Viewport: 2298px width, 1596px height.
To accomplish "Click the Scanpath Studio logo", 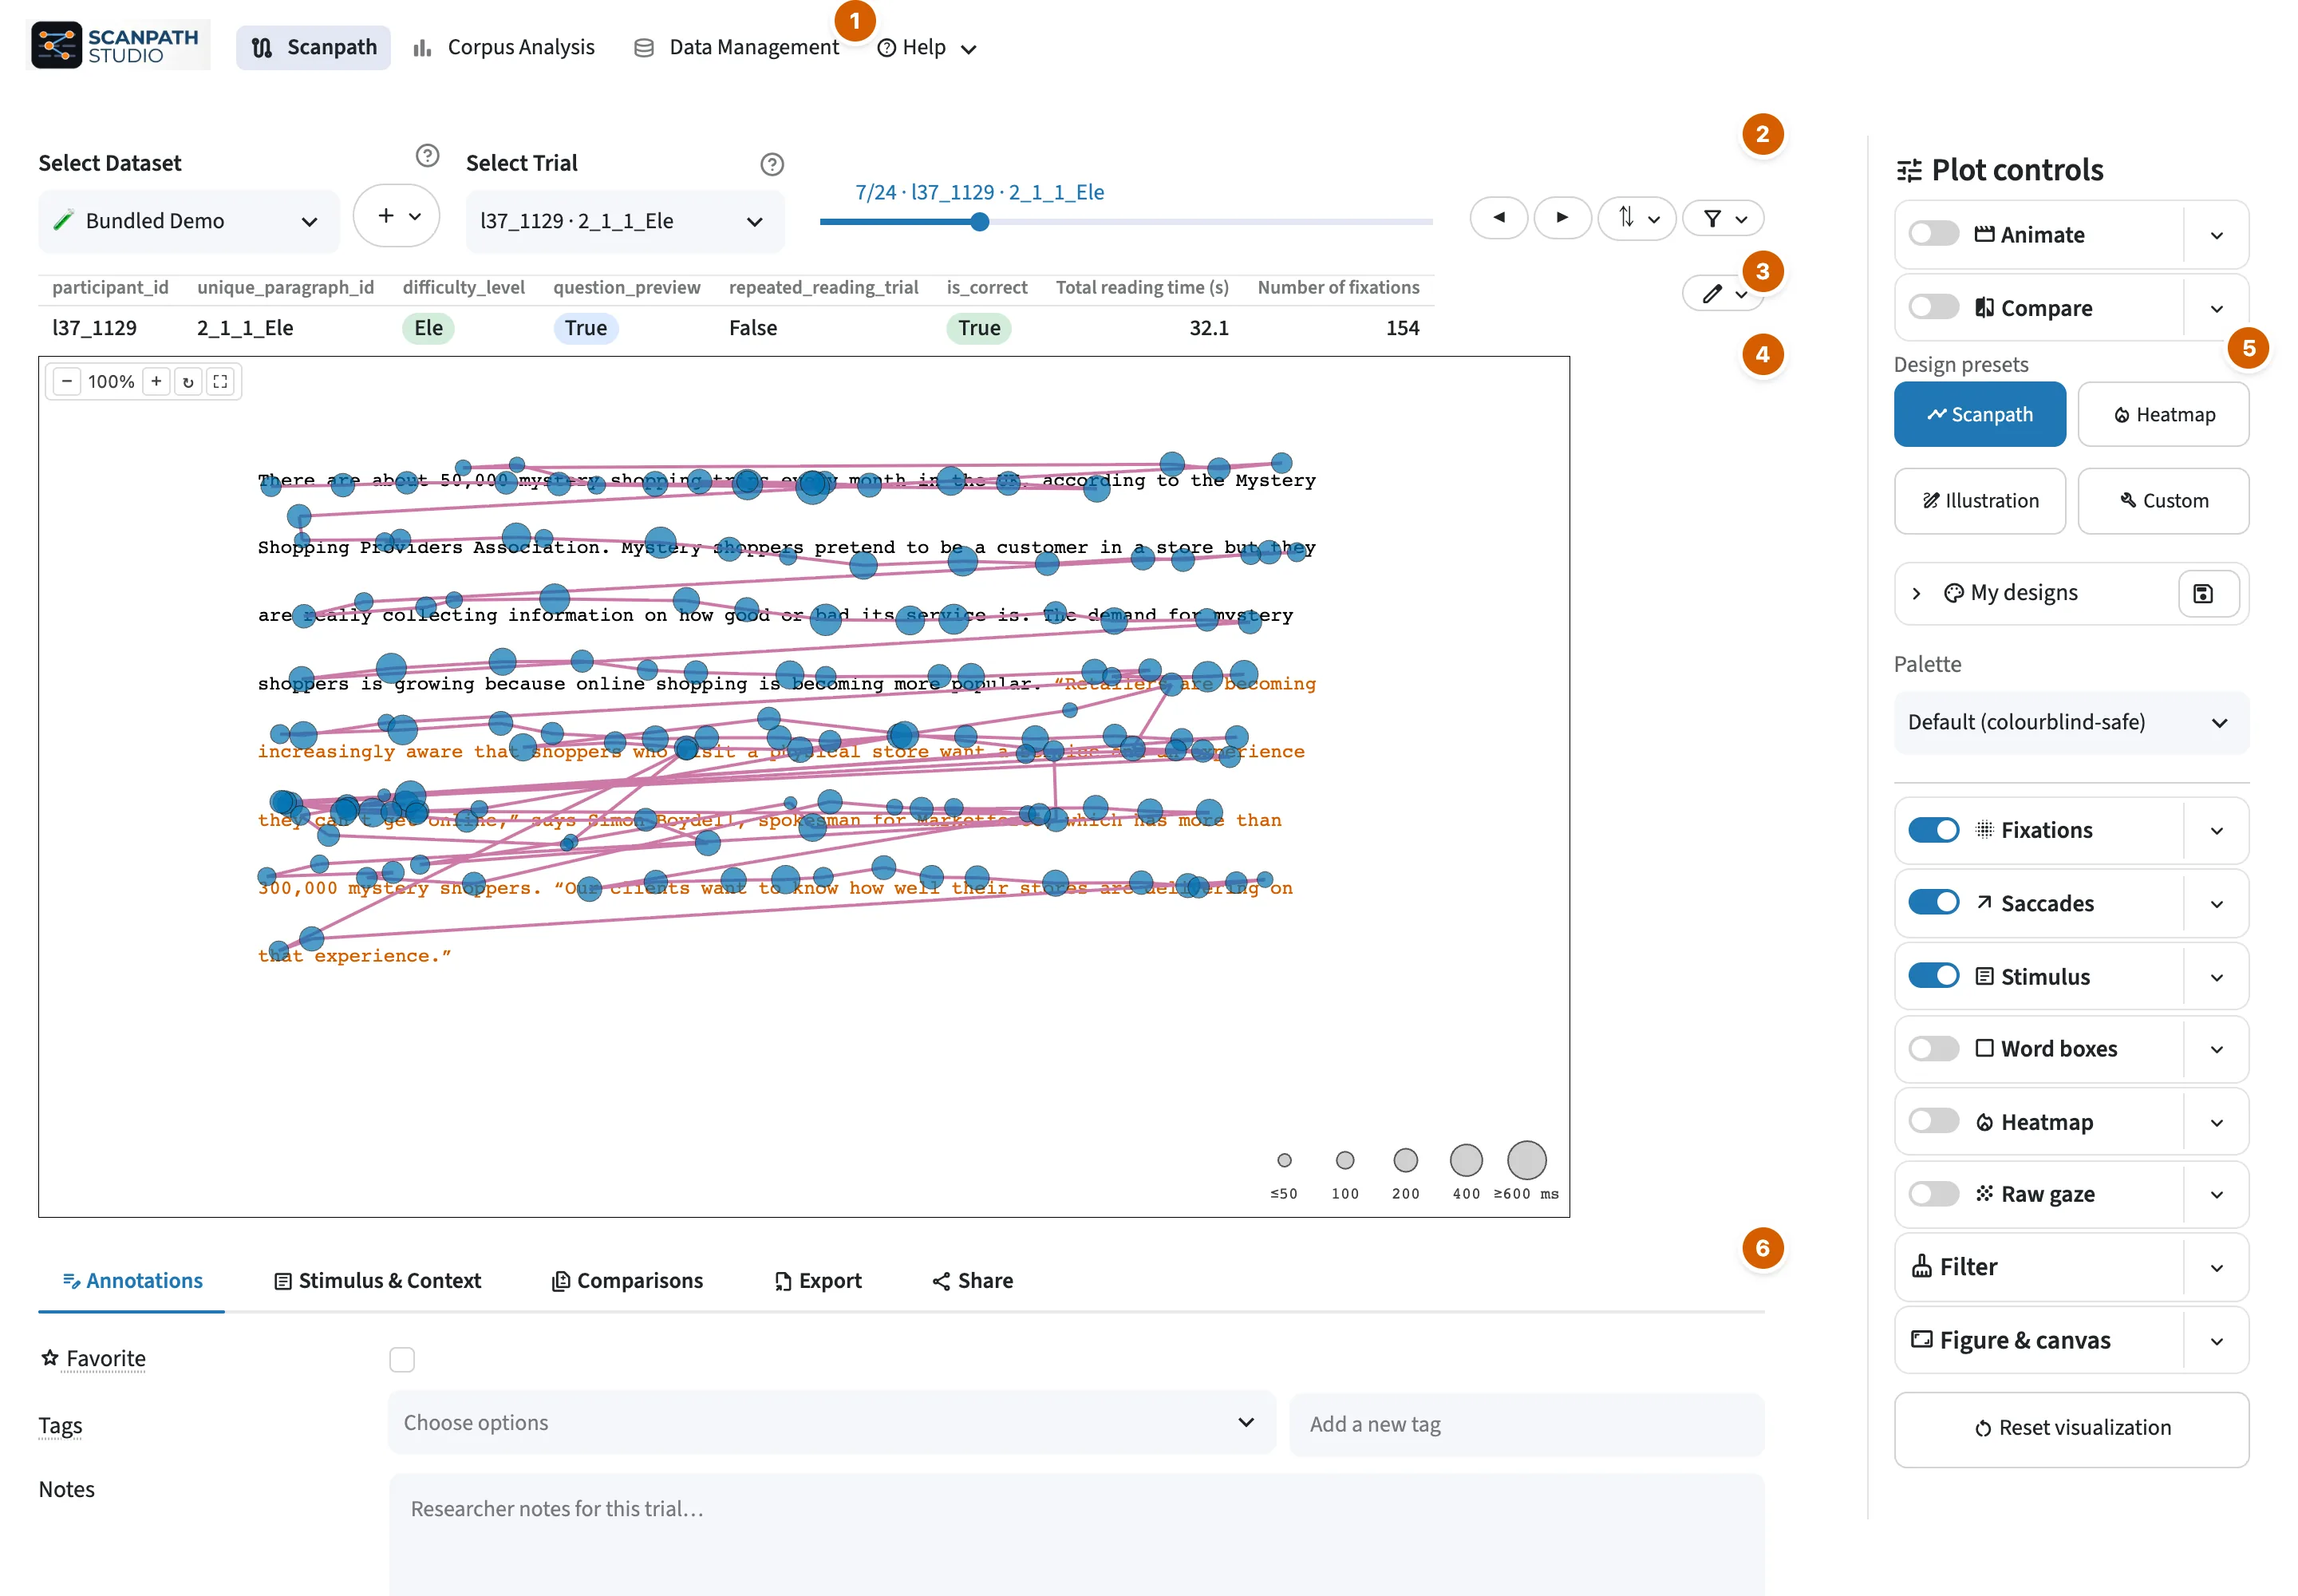I will tap(118, 45).
